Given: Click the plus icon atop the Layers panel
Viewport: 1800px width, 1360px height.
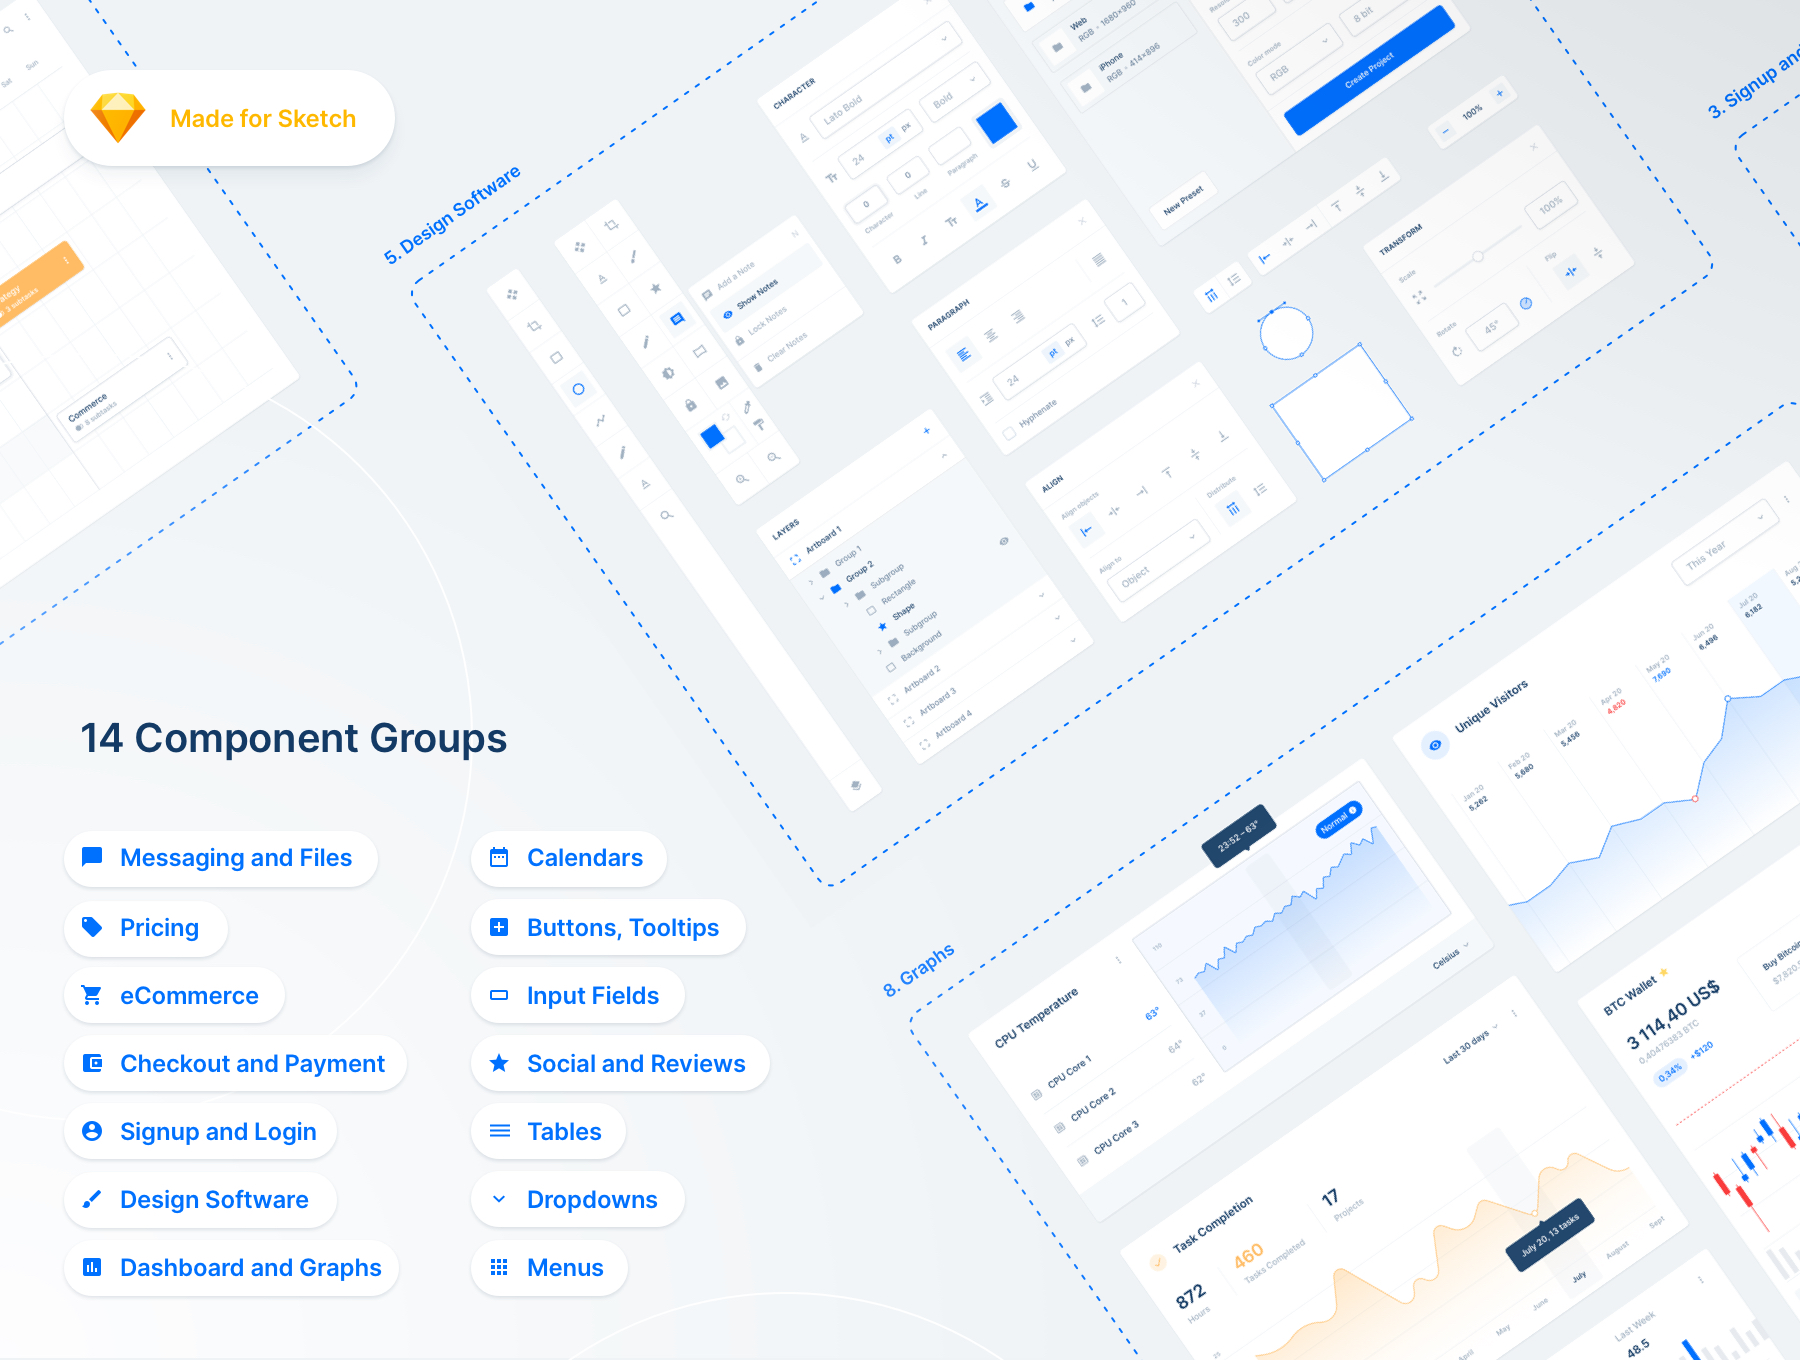Looking at the screenshot, I should (927, 431).
